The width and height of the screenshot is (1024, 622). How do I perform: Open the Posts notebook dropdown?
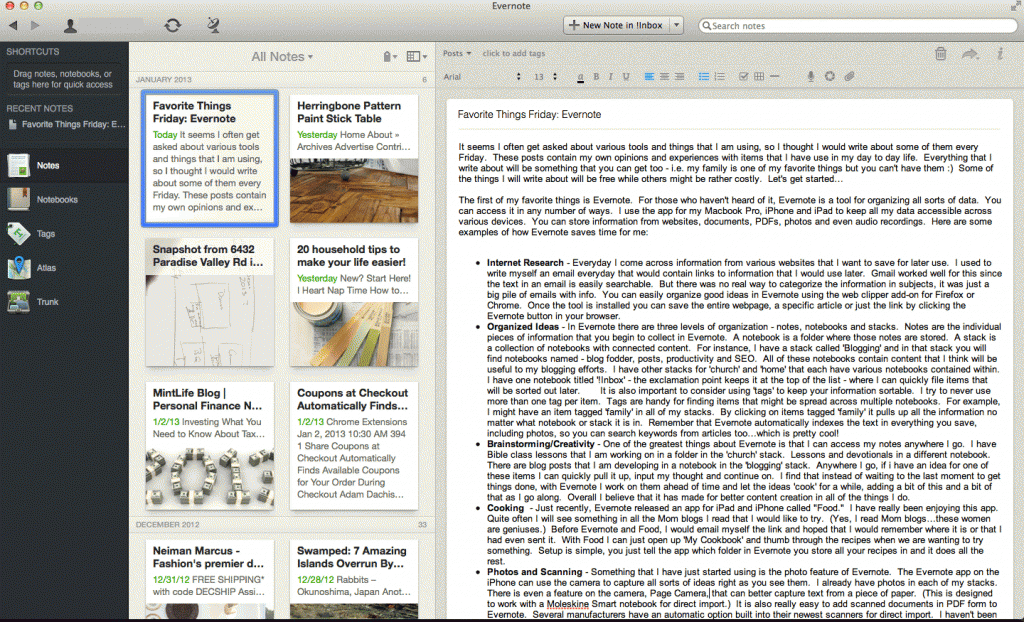457,54
